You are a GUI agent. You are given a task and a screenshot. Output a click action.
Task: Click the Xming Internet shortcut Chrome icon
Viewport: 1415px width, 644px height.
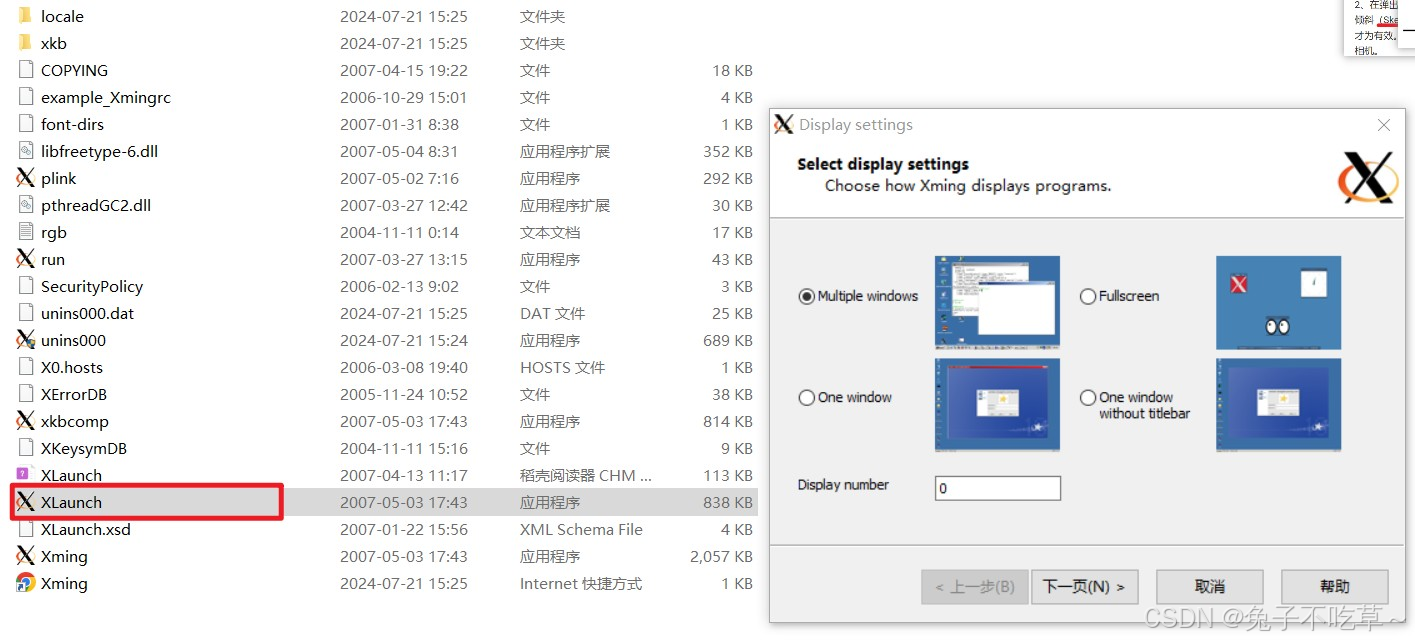(25, 583)
